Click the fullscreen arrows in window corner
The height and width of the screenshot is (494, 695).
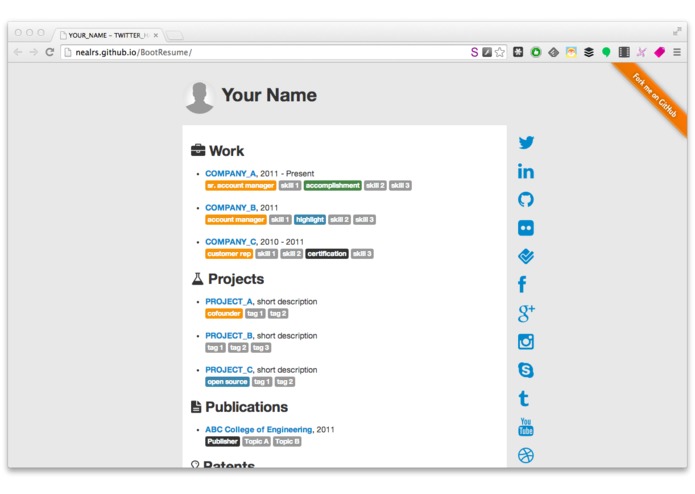tap(677, 31)
